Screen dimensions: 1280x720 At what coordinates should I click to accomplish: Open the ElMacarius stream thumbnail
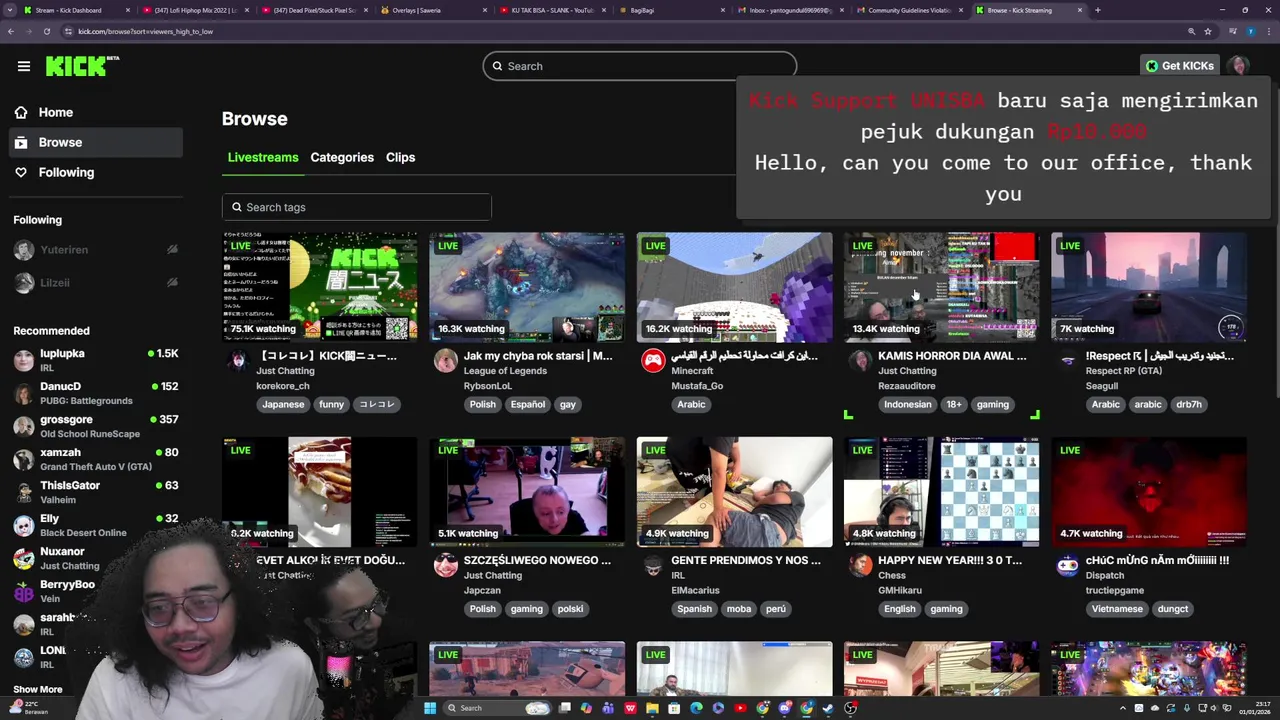click(734, 492)
